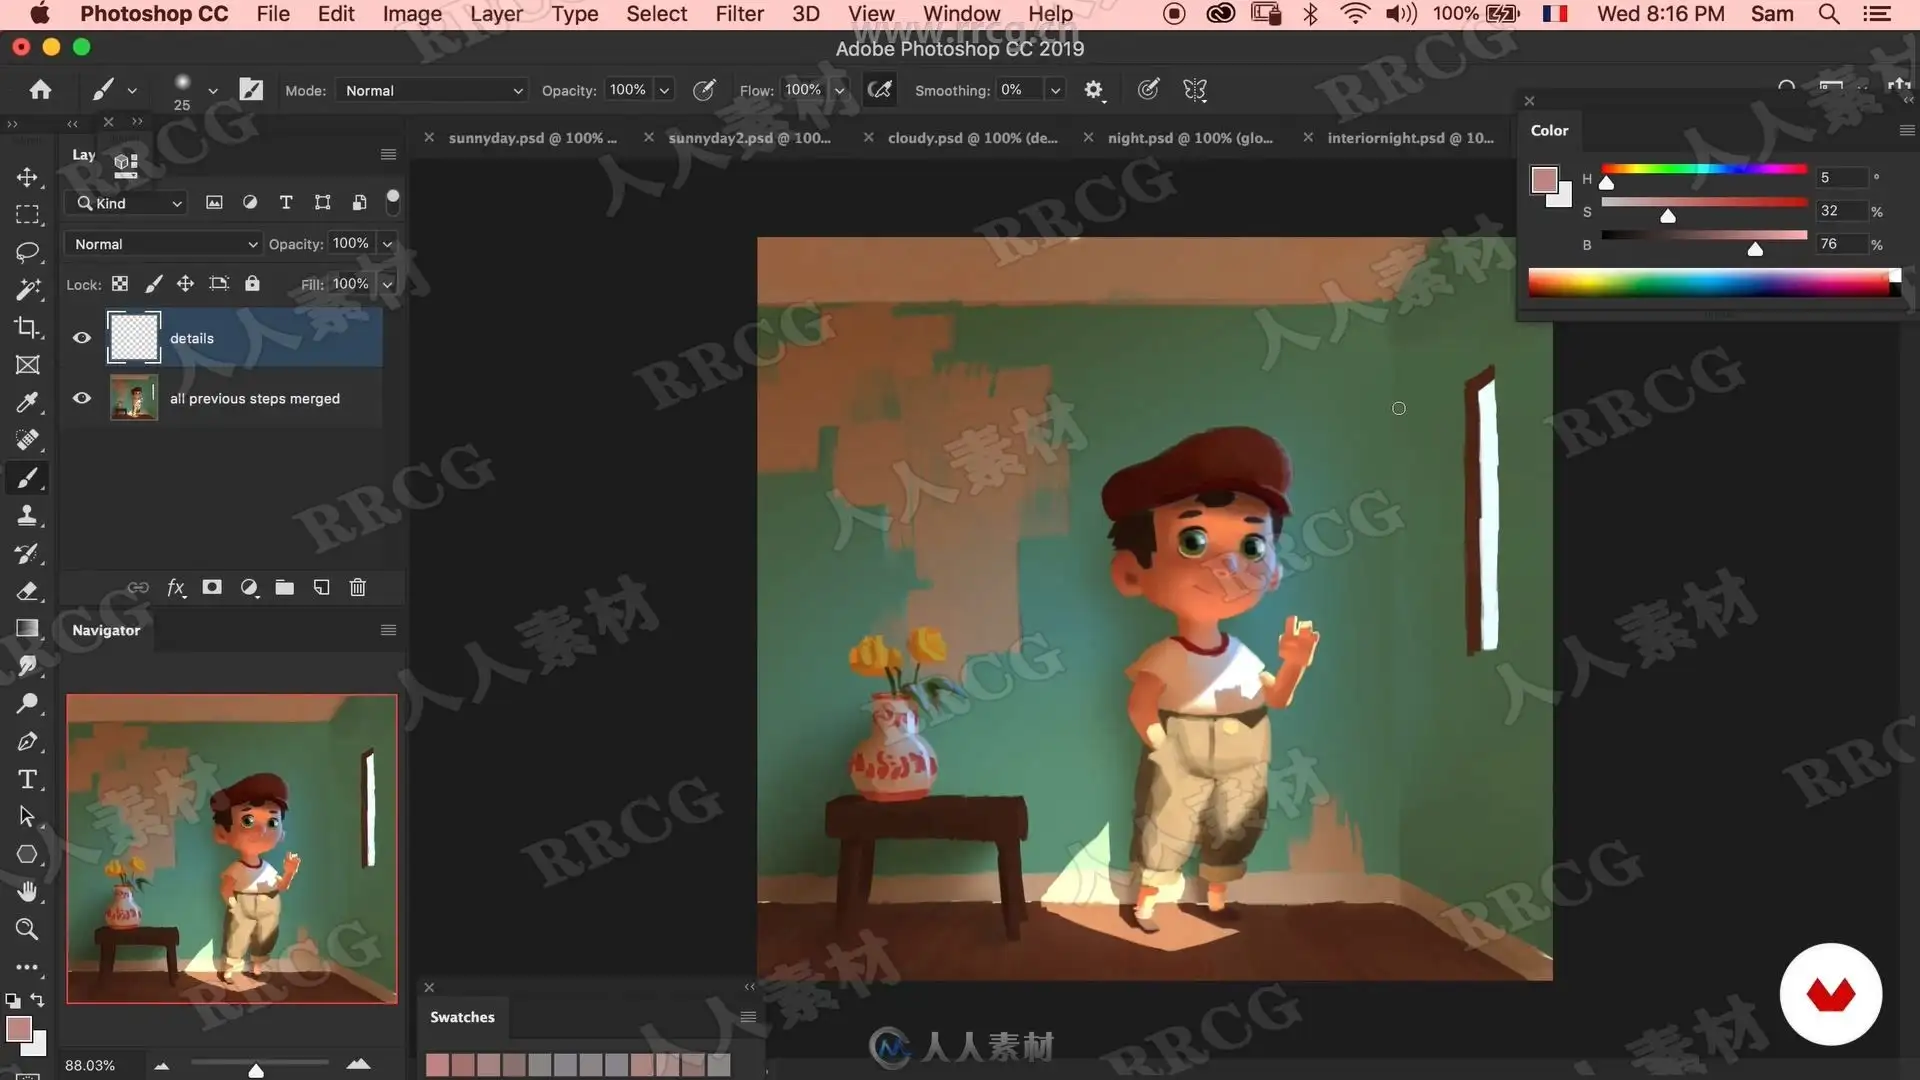Go to the Photoshop home screen
The width and height of the screenshot is (1920, 1080).
(40, 90)
